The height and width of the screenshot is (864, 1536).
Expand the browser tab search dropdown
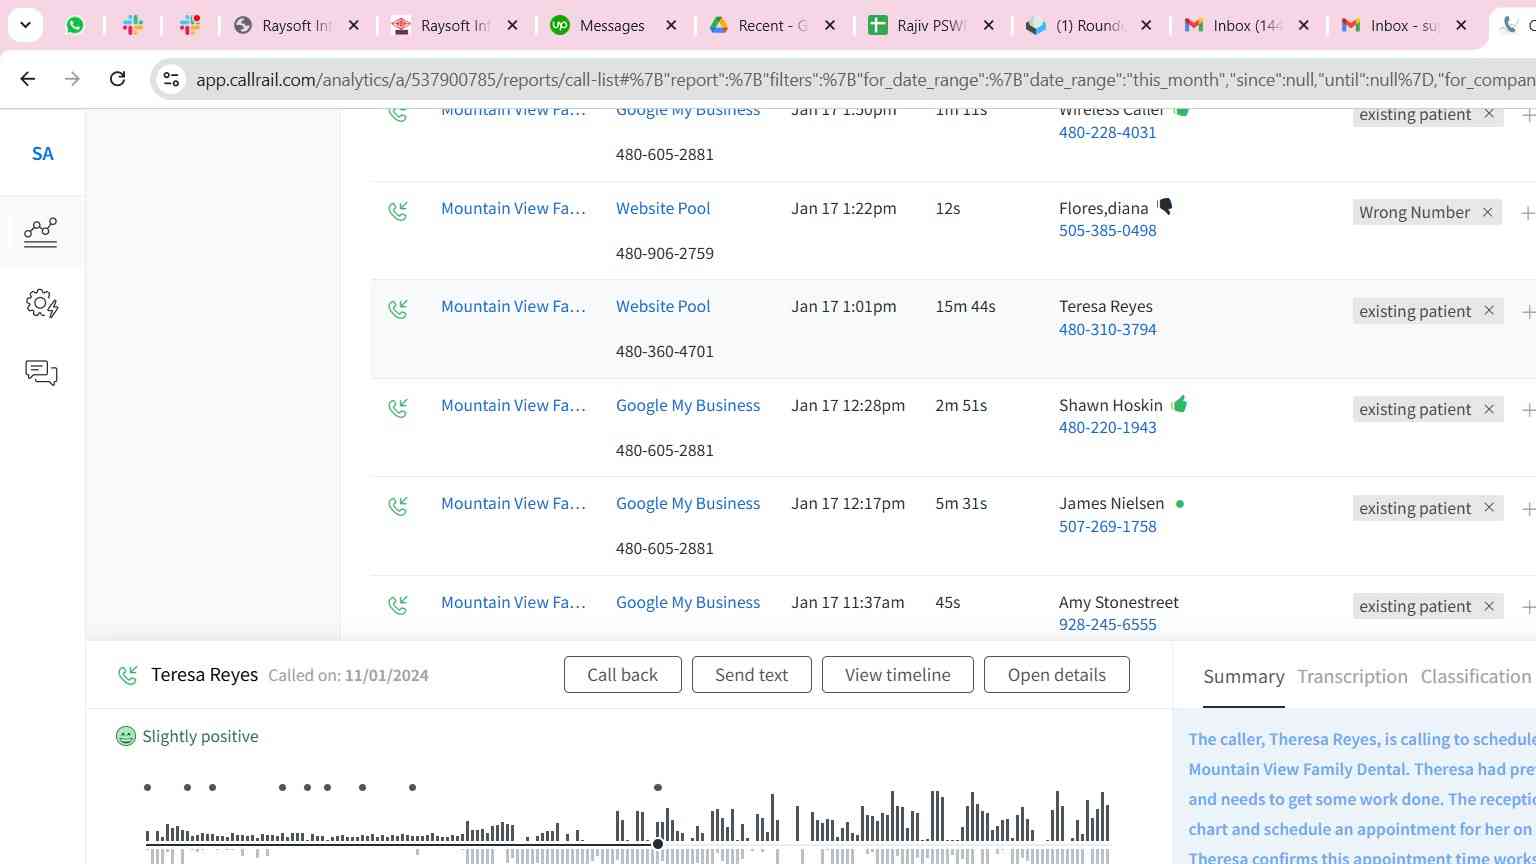point(25,25)
